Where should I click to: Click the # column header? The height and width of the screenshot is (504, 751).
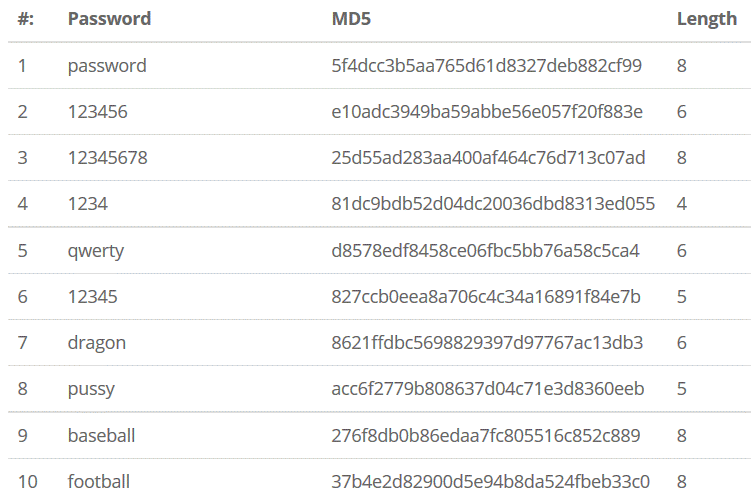coord(25,19)
